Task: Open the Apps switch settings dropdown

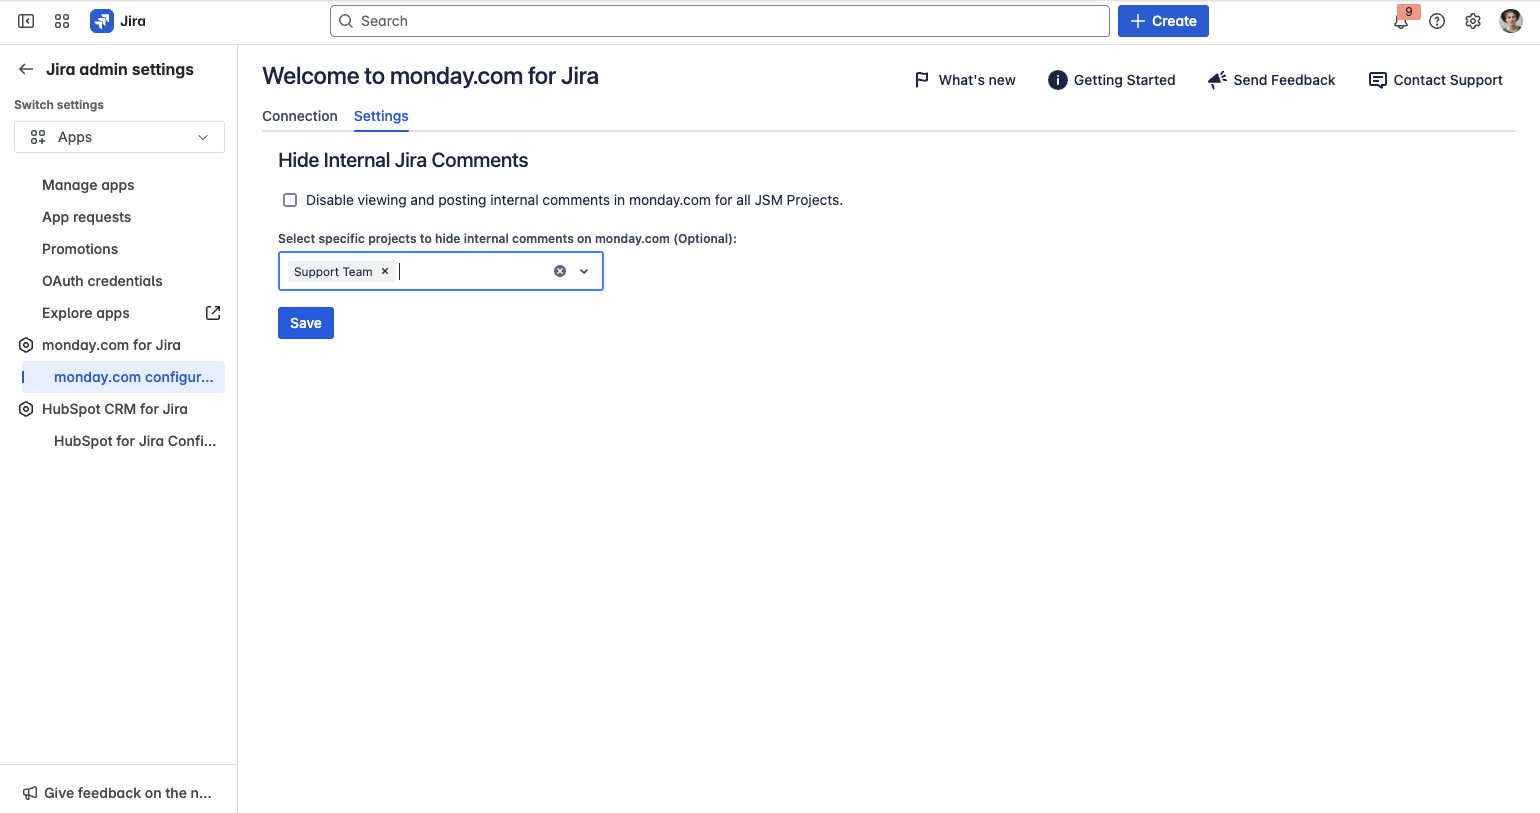Action: point(119,137)
